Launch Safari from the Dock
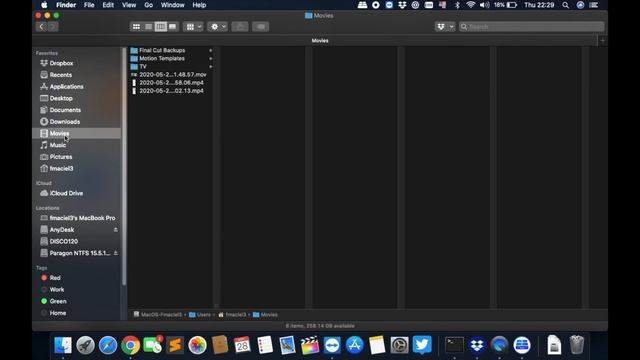Screen dimensions: 640x360 coord(108,345)
